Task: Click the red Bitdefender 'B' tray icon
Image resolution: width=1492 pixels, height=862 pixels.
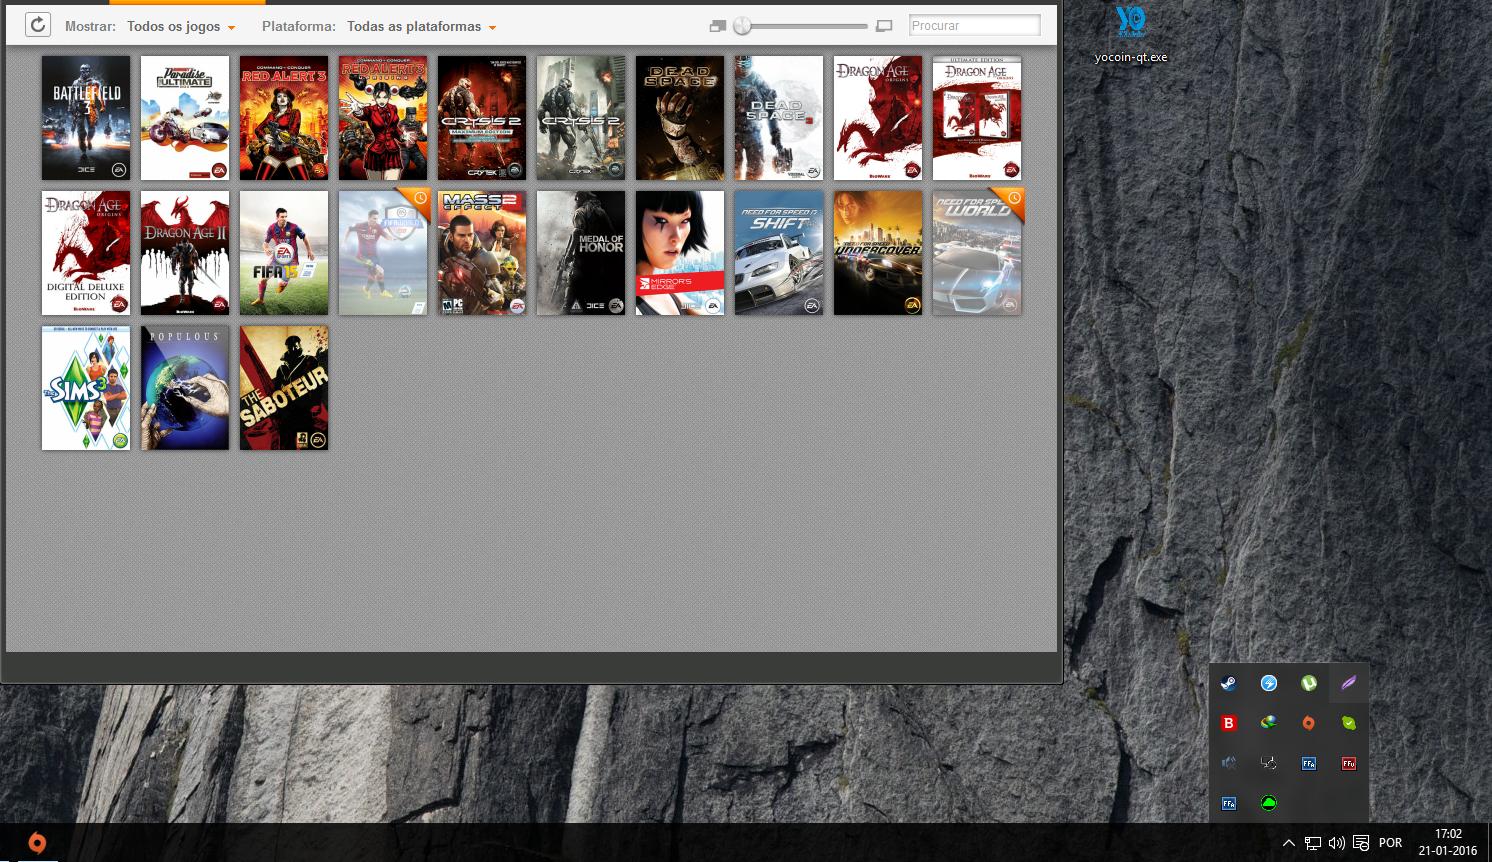Action: click(1229, 723)
